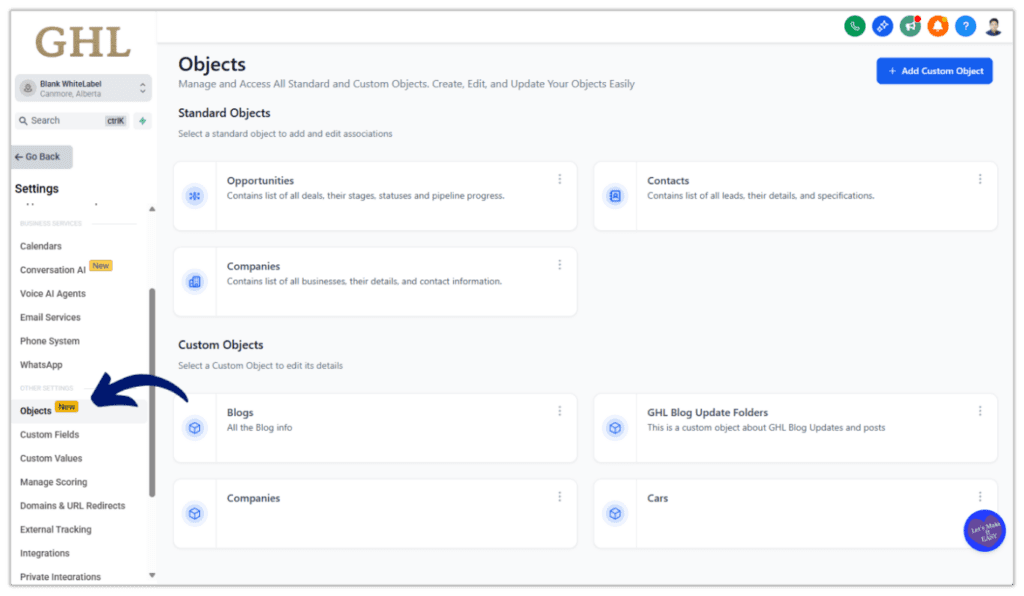1024x596 pixels.
Task: Open the megaphone announcements icon
Action: 910,27
